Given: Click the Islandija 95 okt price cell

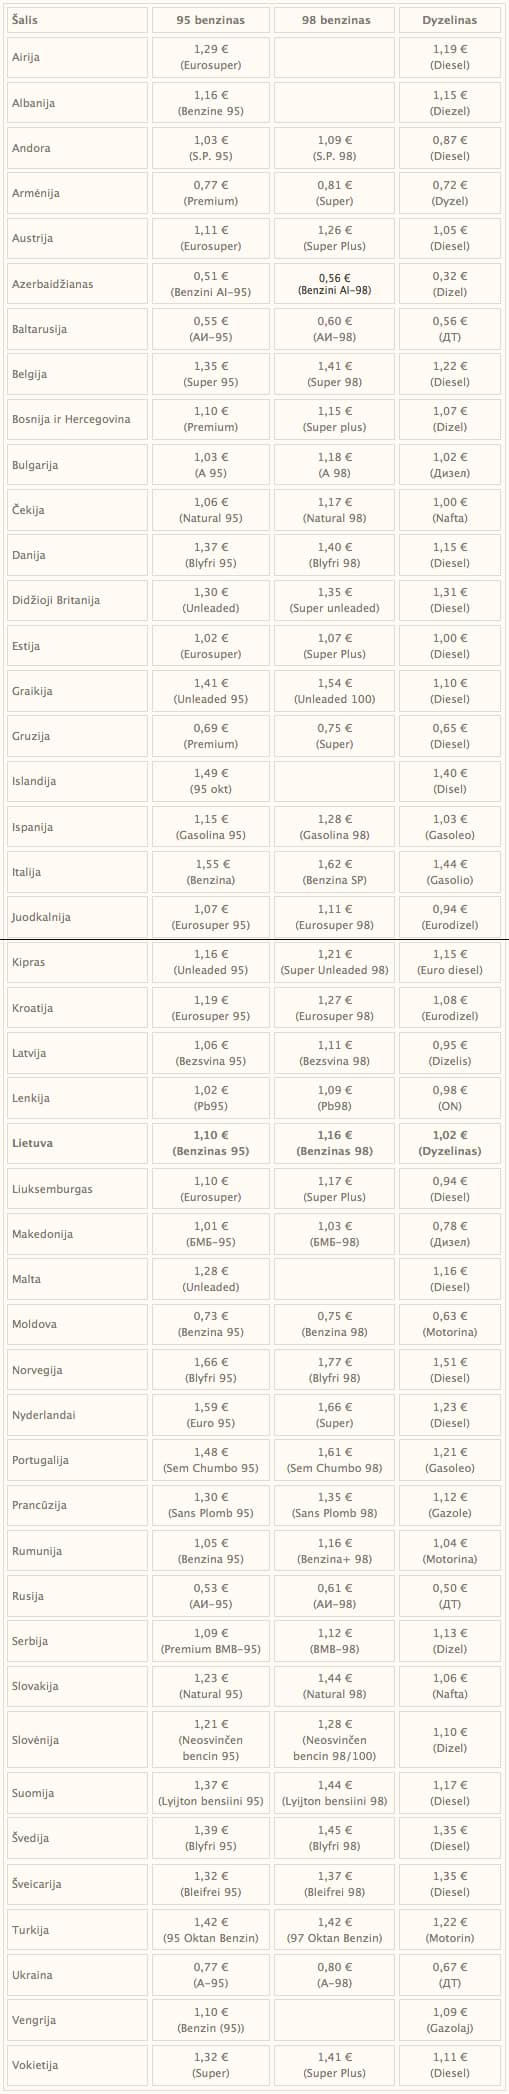Looking at the screenshot, I should coord(211,781).
